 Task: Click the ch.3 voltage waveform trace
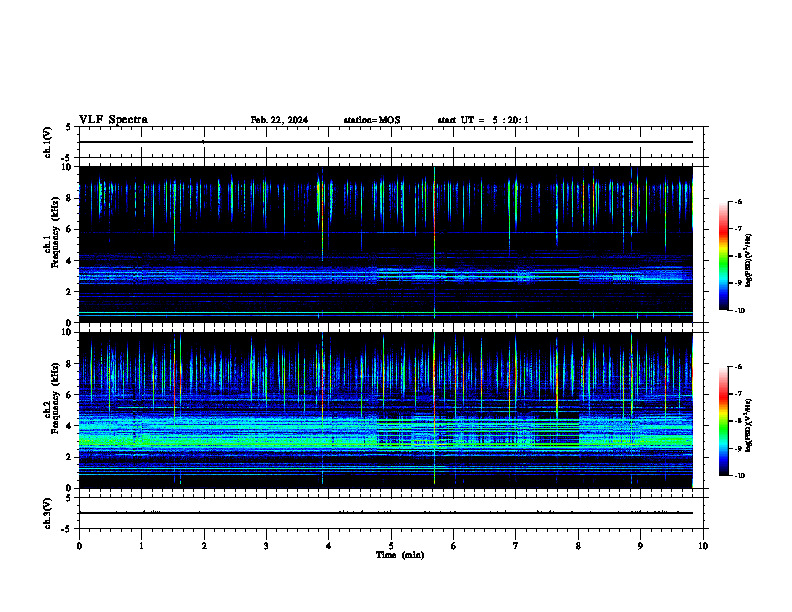[386, 513]
